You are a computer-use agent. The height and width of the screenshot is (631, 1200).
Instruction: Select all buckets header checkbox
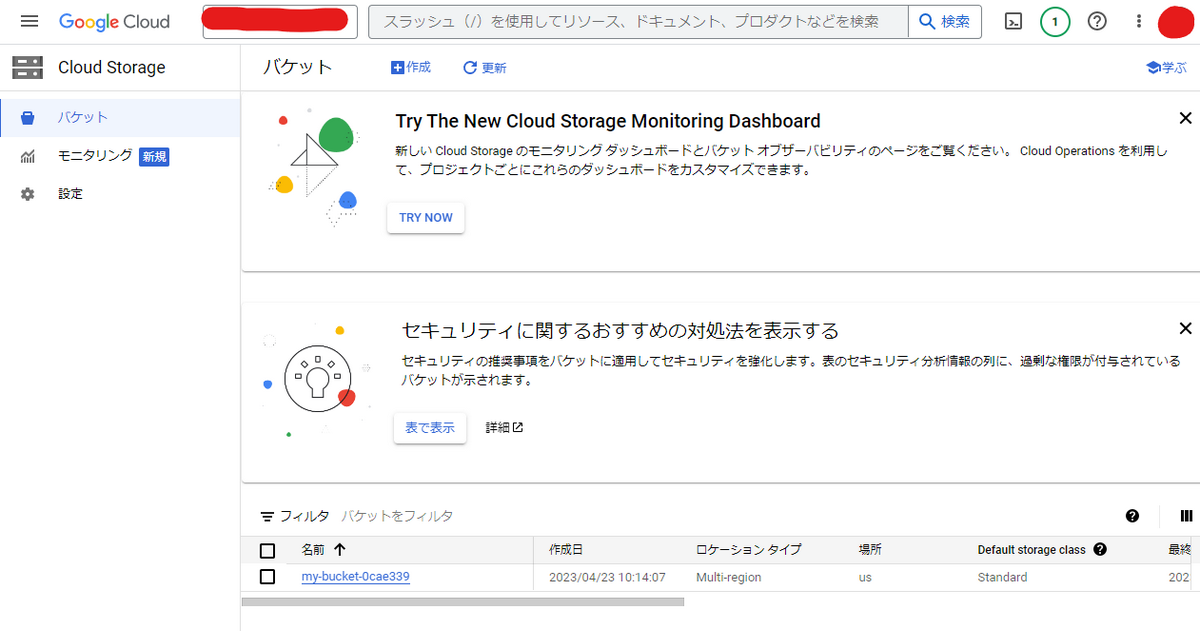click(x=267, y=550)
